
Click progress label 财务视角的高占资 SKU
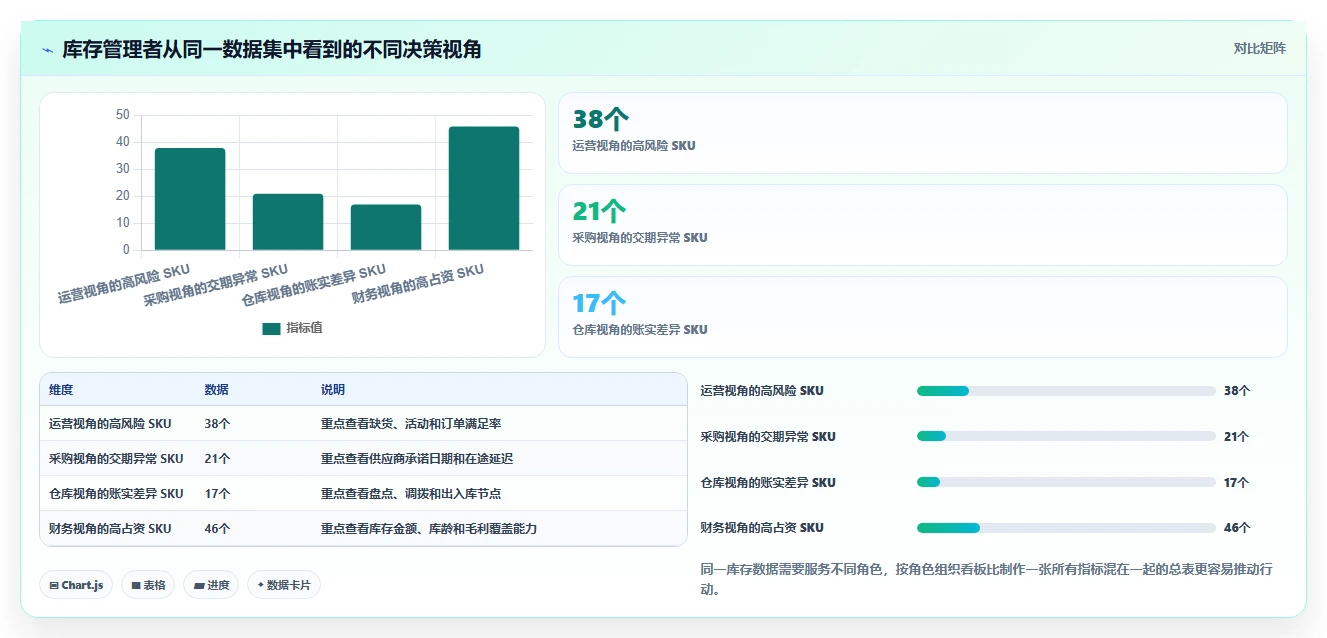click(762, 528)
